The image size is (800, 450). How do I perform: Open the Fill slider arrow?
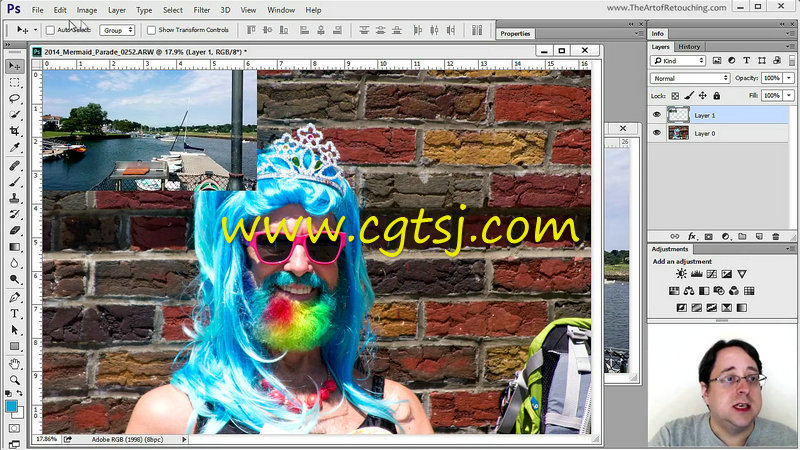pos(789,95)
